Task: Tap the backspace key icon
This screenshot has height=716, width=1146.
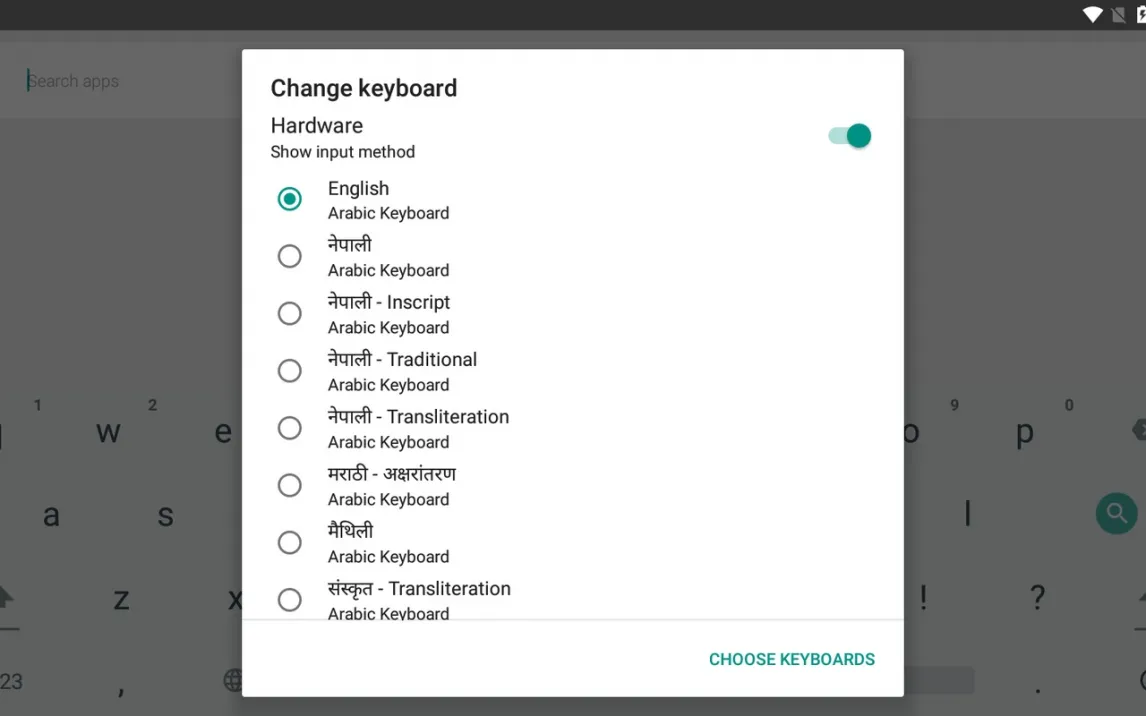Action: [x=1139, y=430]
